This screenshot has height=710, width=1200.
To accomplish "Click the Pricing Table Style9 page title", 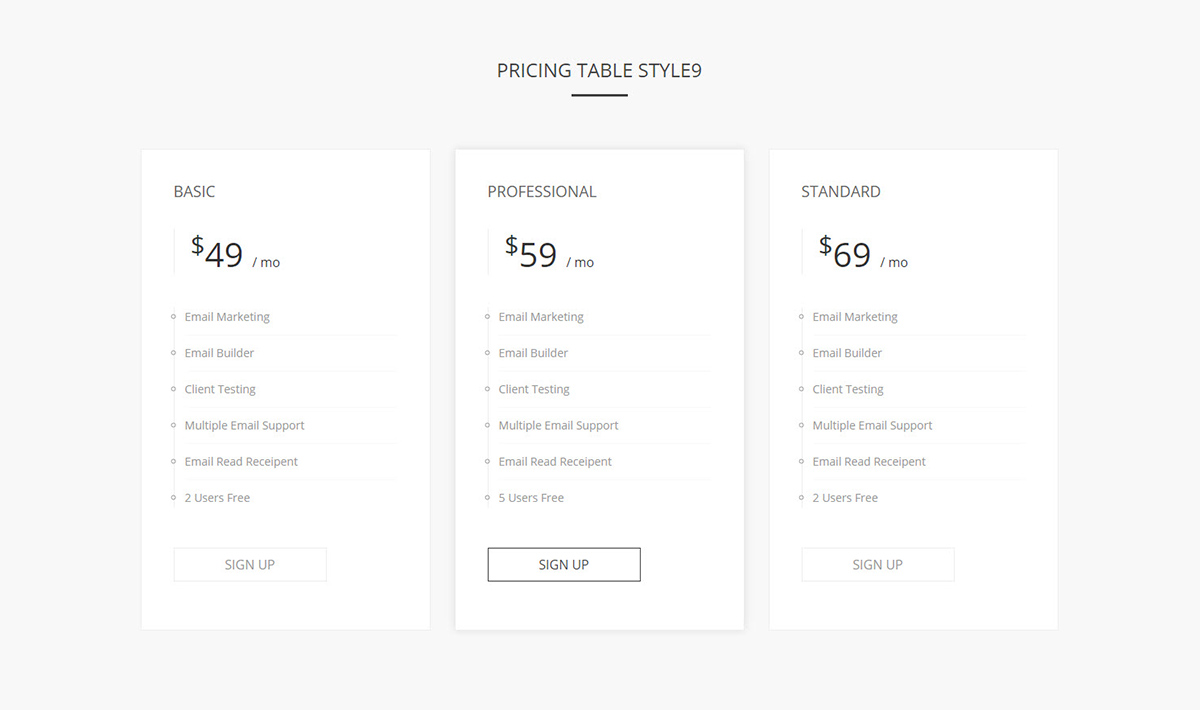I will click(599, 71).
